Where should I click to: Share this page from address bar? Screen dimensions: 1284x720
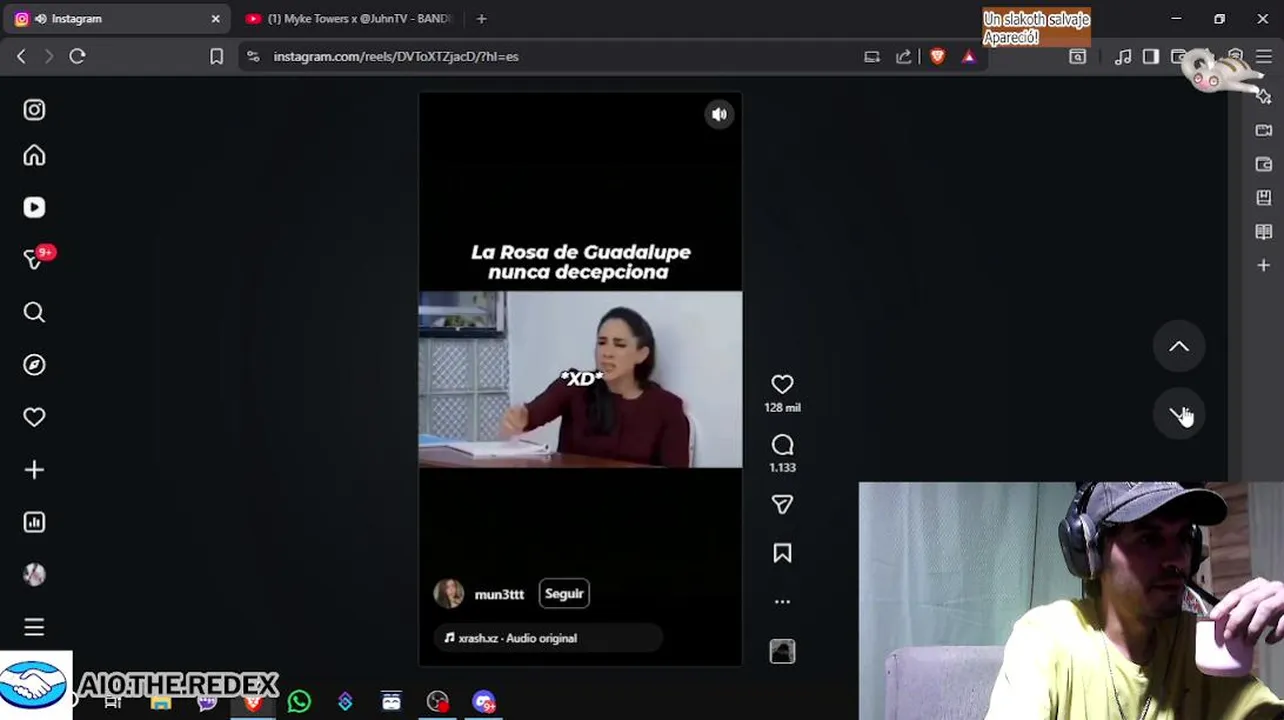(904, 57)
